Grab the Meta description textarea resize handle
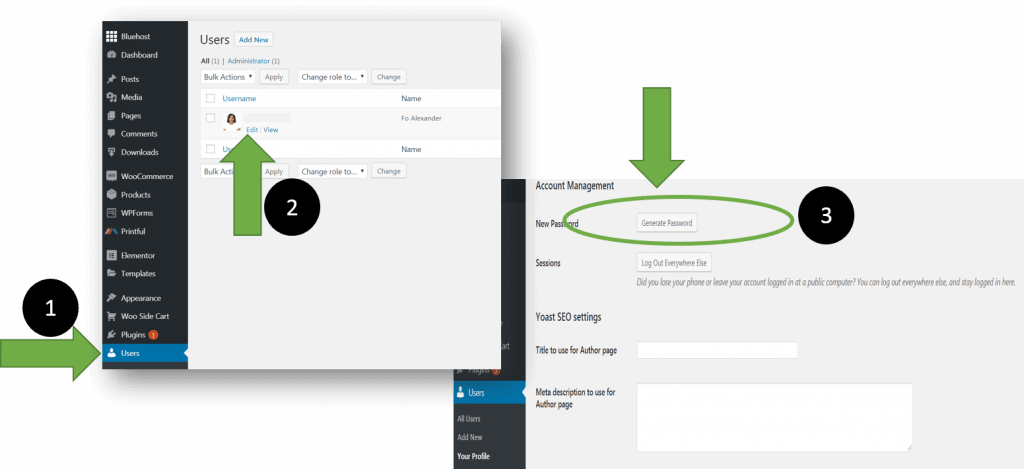The image size is (1024, 469). [908, 447]
